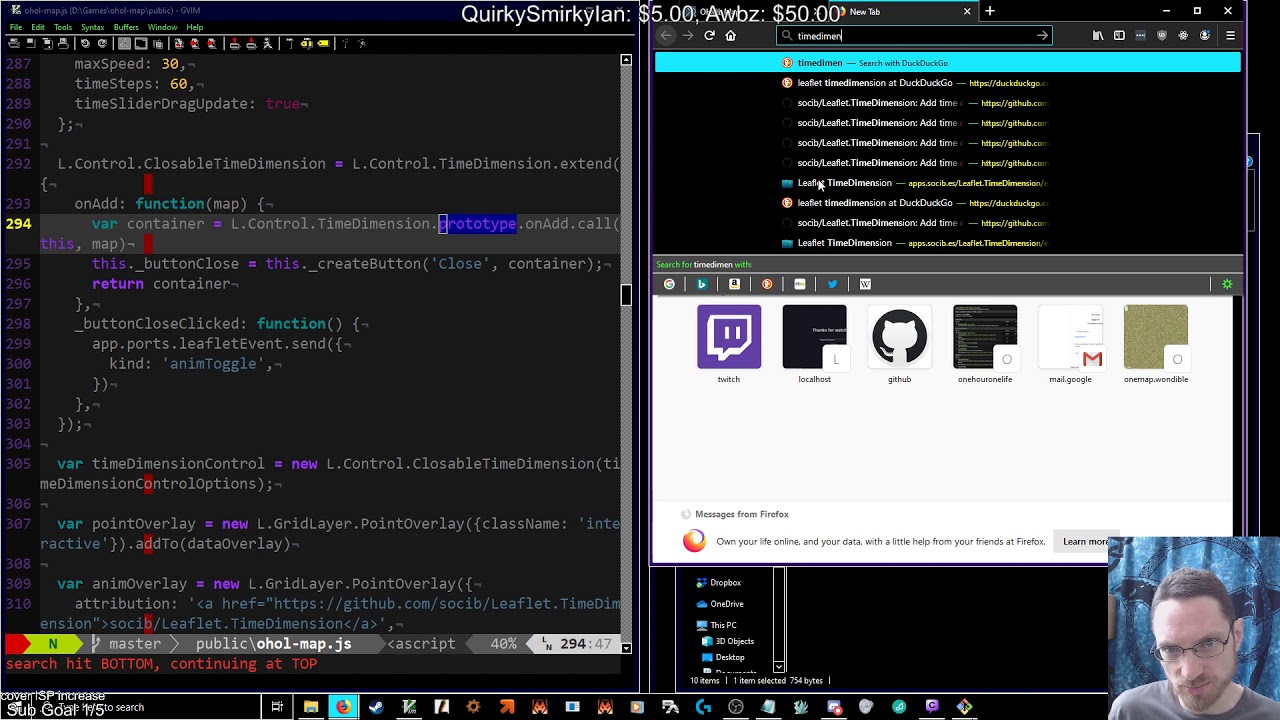Viewport: 1280px width, 720px height.
Task: Open the github top site tile
Action: tap(899, 344)
